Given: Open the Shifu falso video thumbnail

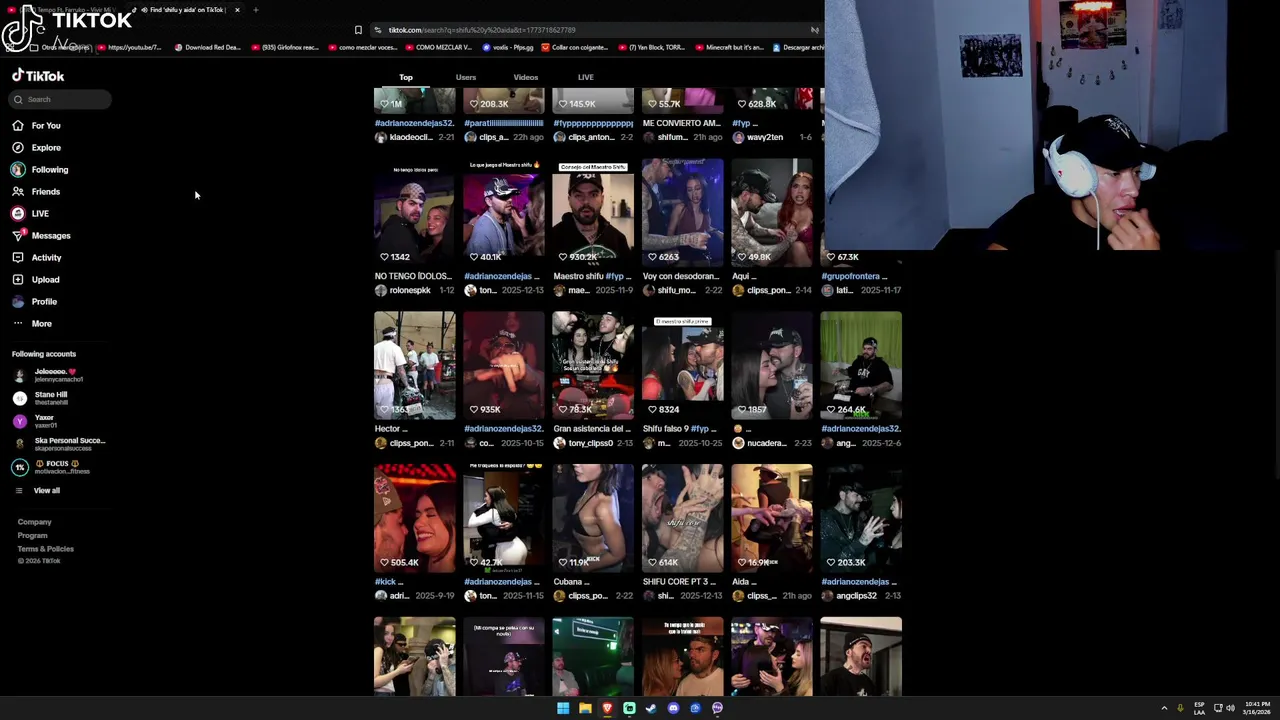Looking at the screenshot, I should tap(682, 364).
